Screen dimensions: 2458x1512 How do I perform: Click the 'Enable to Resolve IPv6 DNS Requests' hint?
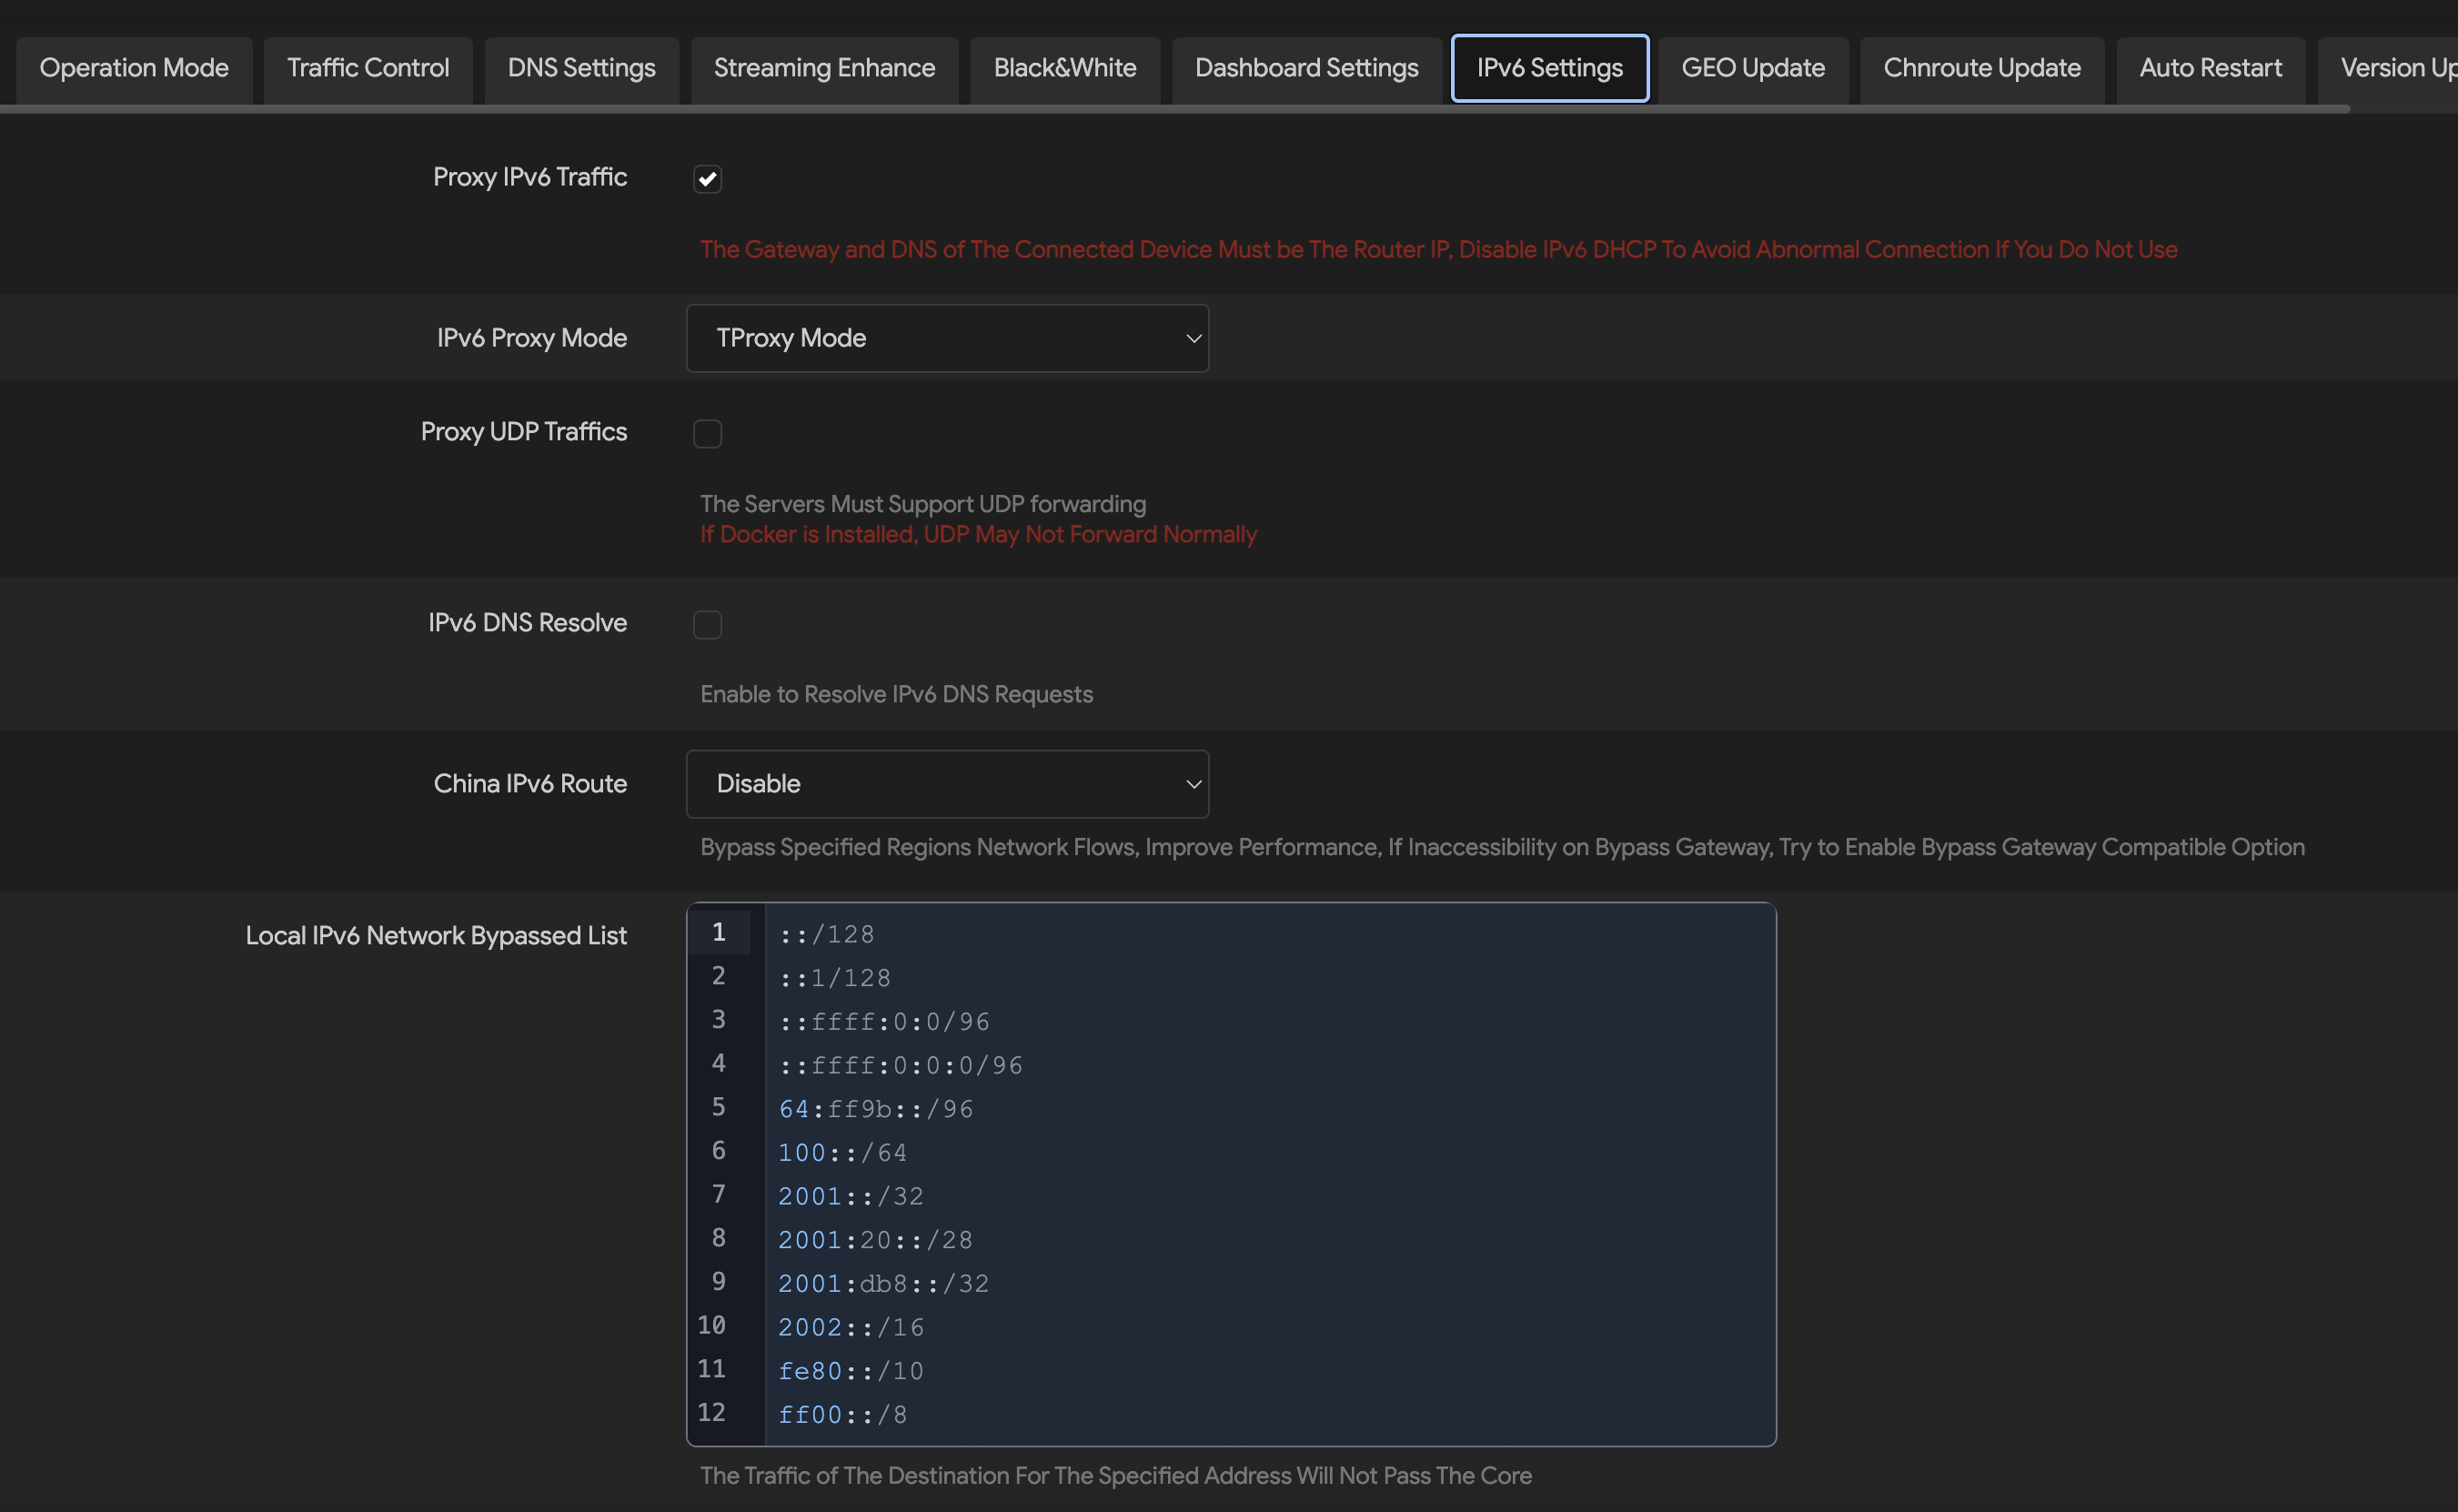click(896, 695)
